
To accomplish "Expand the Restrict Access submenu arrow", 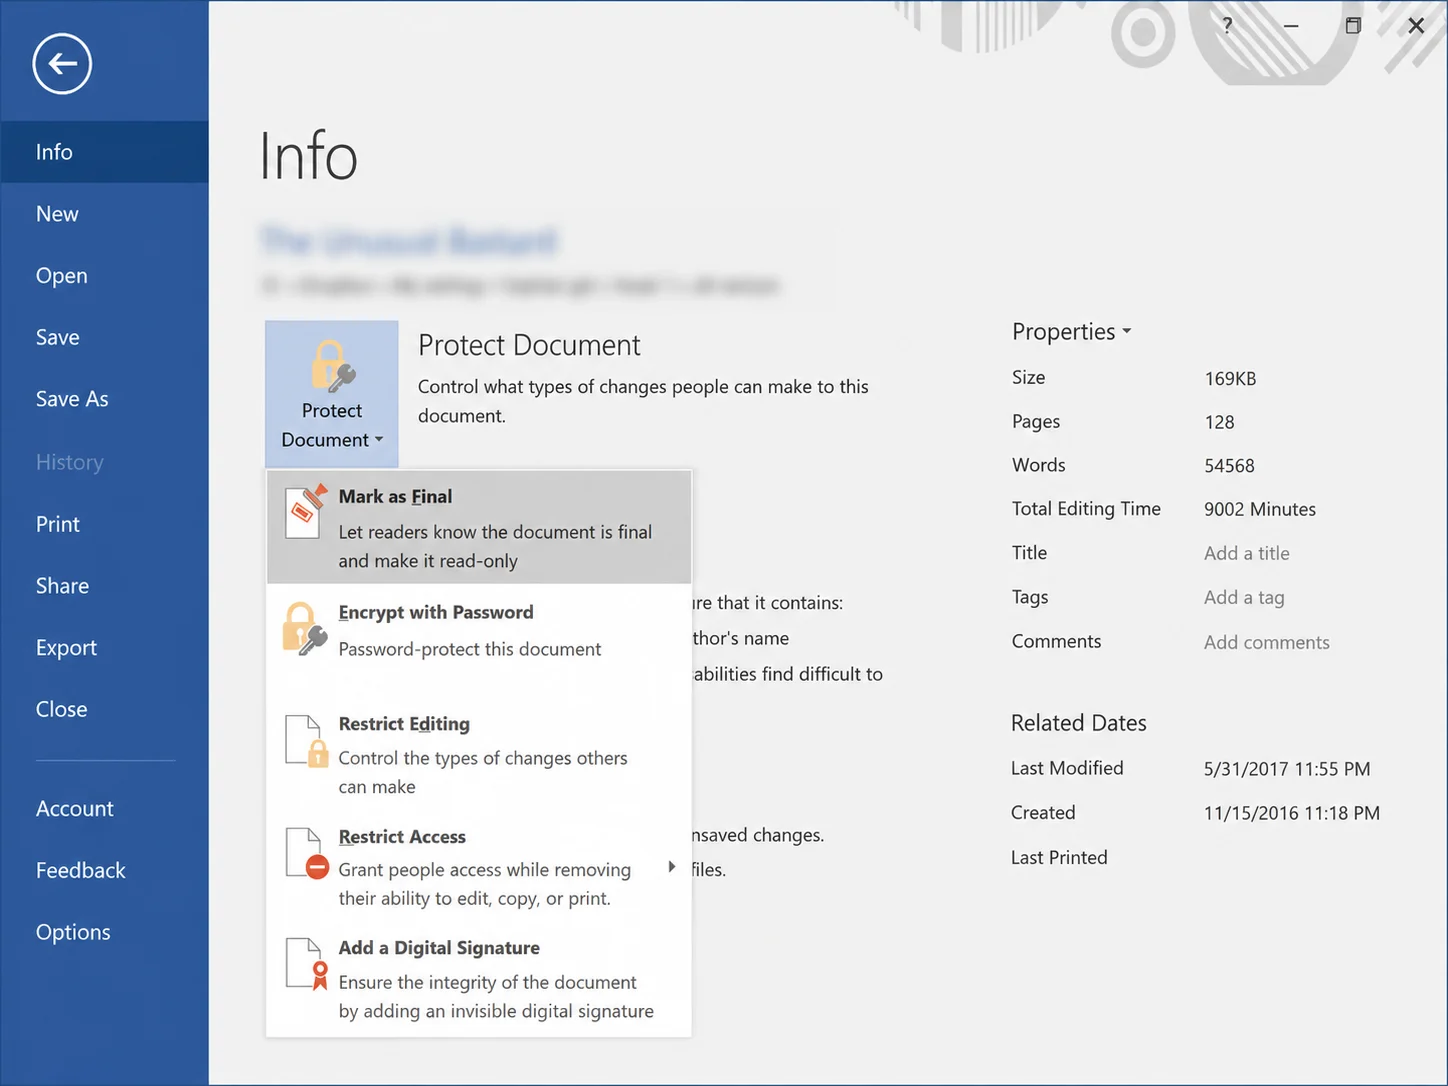I will coord(672,867).
